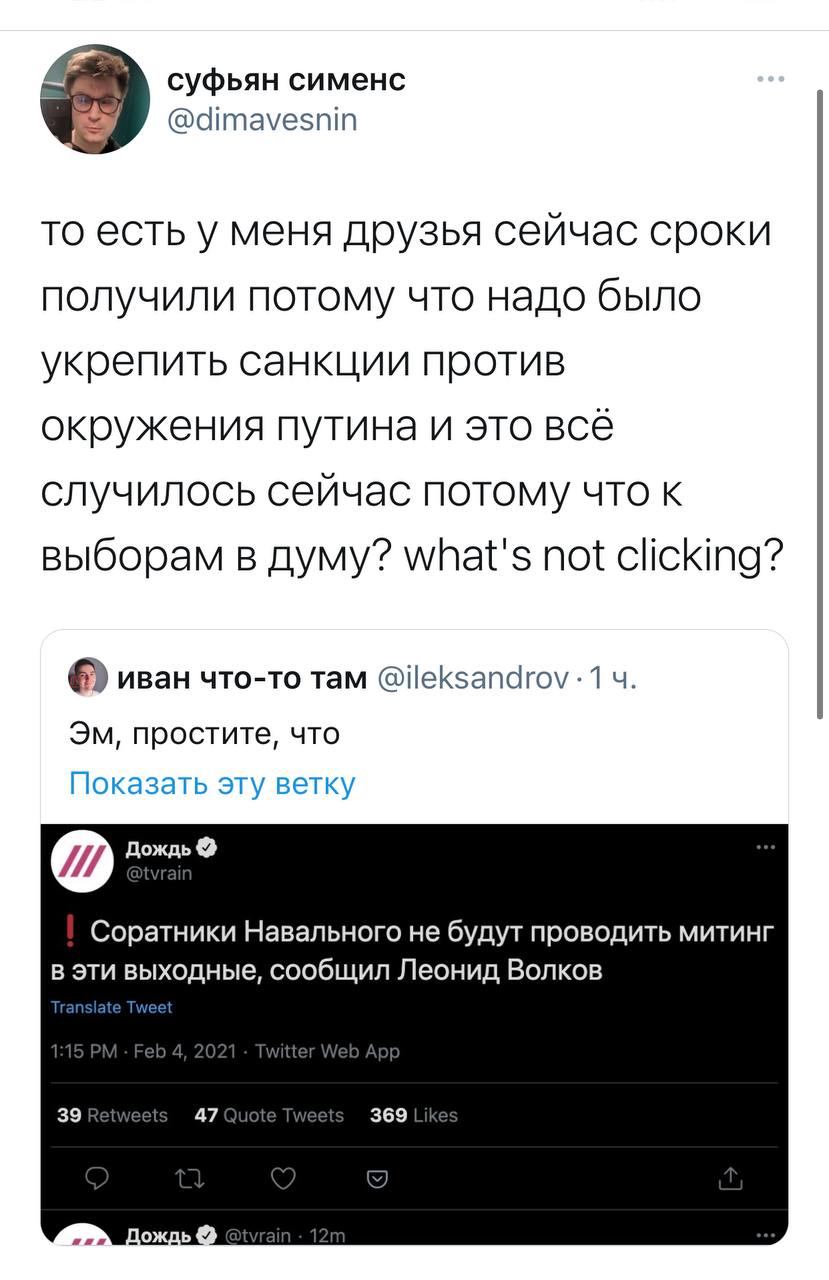Image resolution: width=829 pixels, height=1280 pixels.
Task: Click the Дождь channel logo
Action: click(85, 862)
